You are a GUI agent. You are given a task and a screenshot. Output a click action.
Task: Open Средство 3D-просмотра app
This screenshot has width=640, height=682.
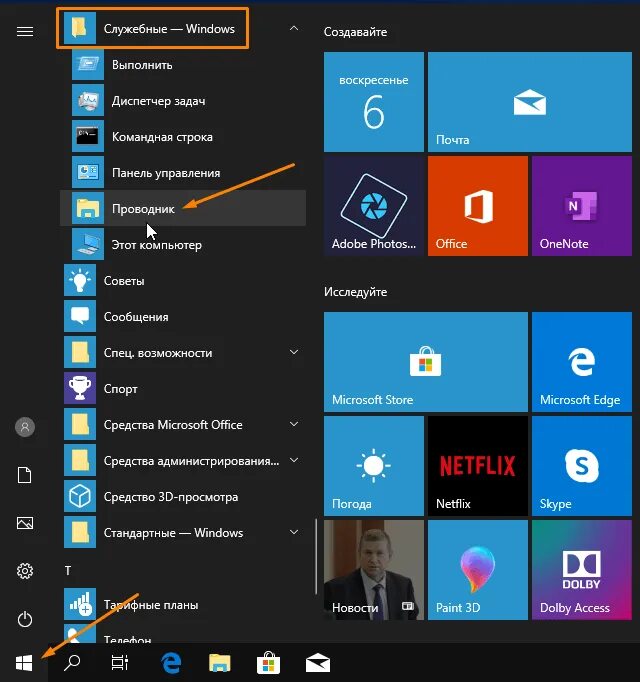pyautogui.click(x=183, y=497)
